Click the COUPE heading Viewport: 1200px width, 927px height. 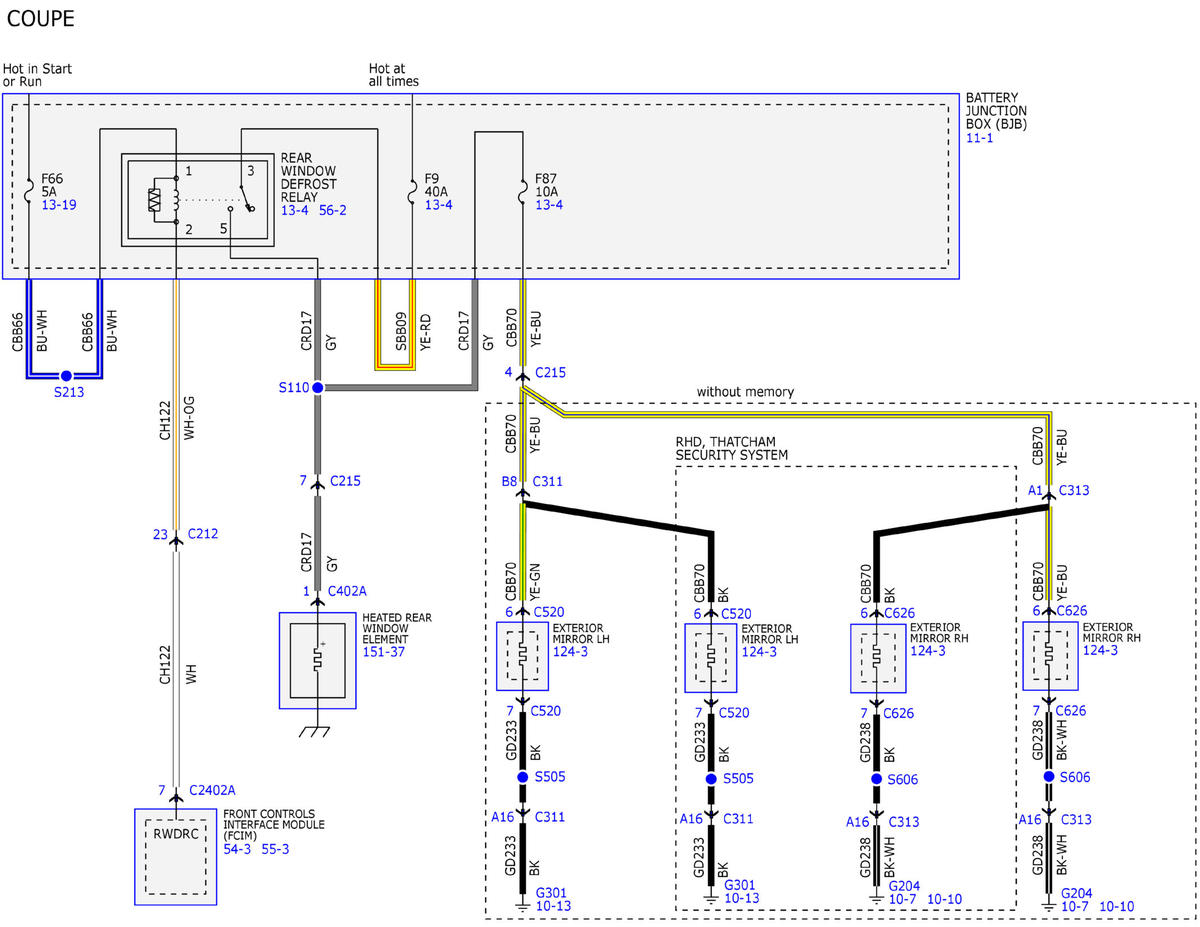point(40,18)
